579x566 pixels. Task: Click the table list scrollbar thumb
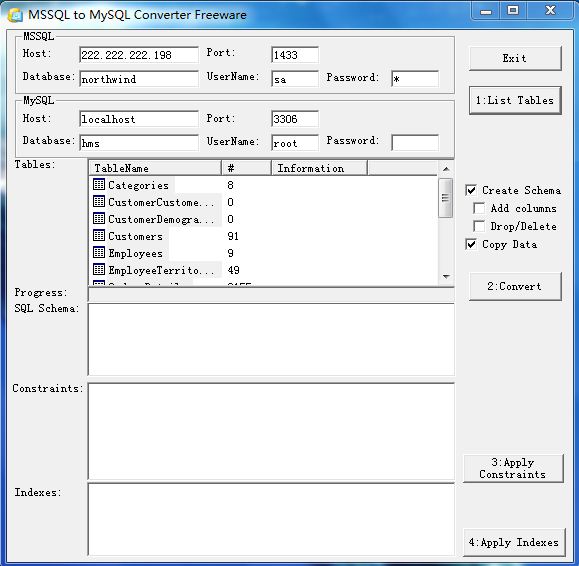[446, 198]
